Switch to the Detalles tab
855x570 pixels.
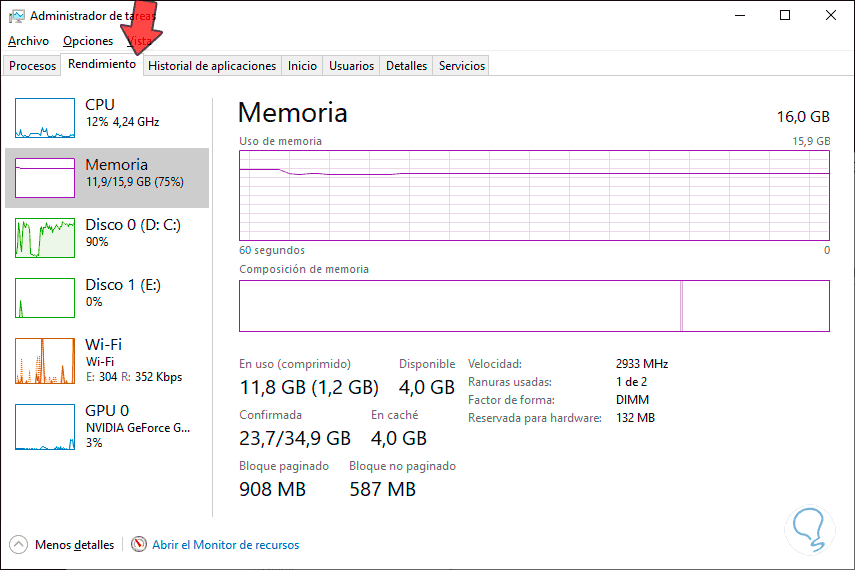[x=407, y=66]
